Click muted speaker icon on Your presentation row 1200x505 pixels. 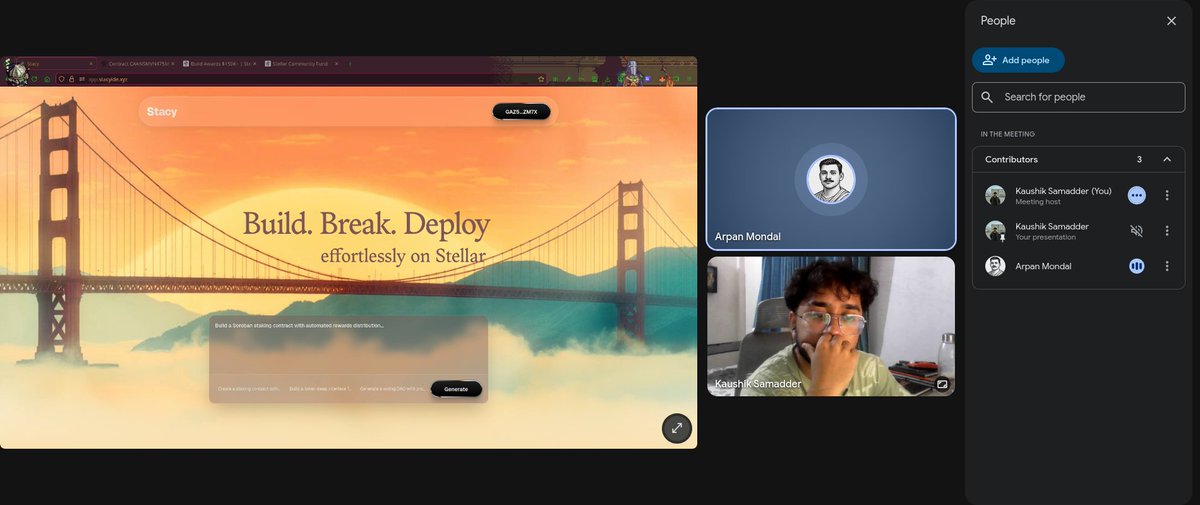click(x=1136, y=231)
